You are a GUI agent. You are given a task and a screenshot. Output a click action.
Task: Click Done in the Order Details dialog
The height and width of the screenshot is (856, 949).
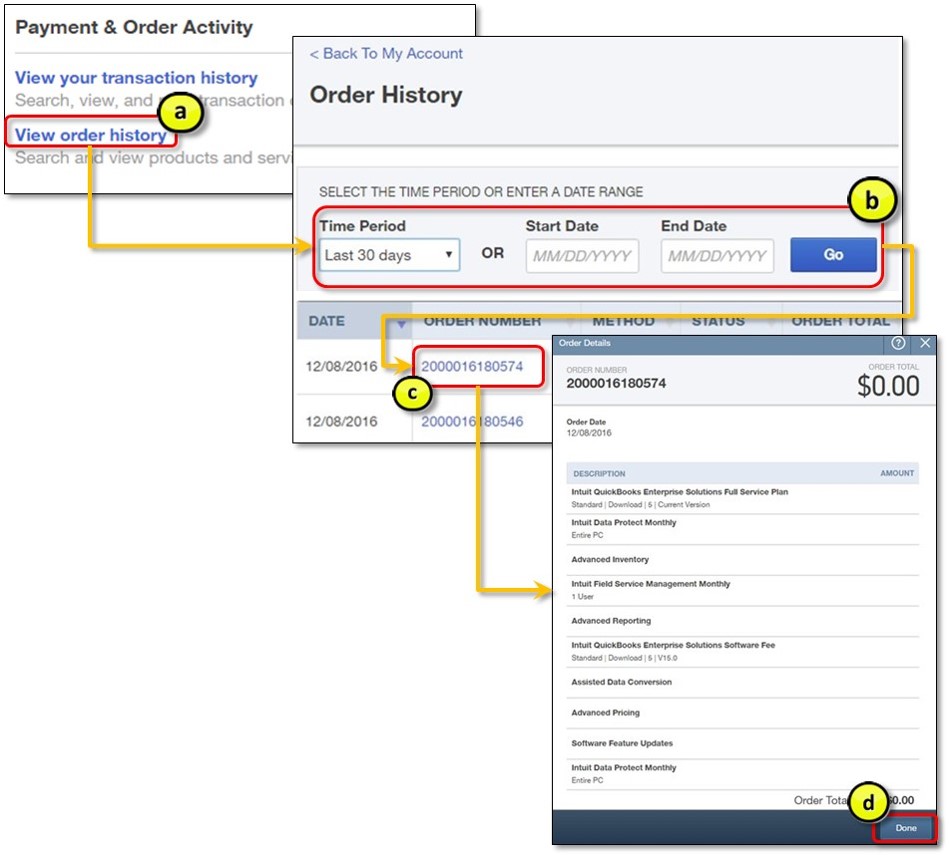pyautogui.click(x=905, y=828)
